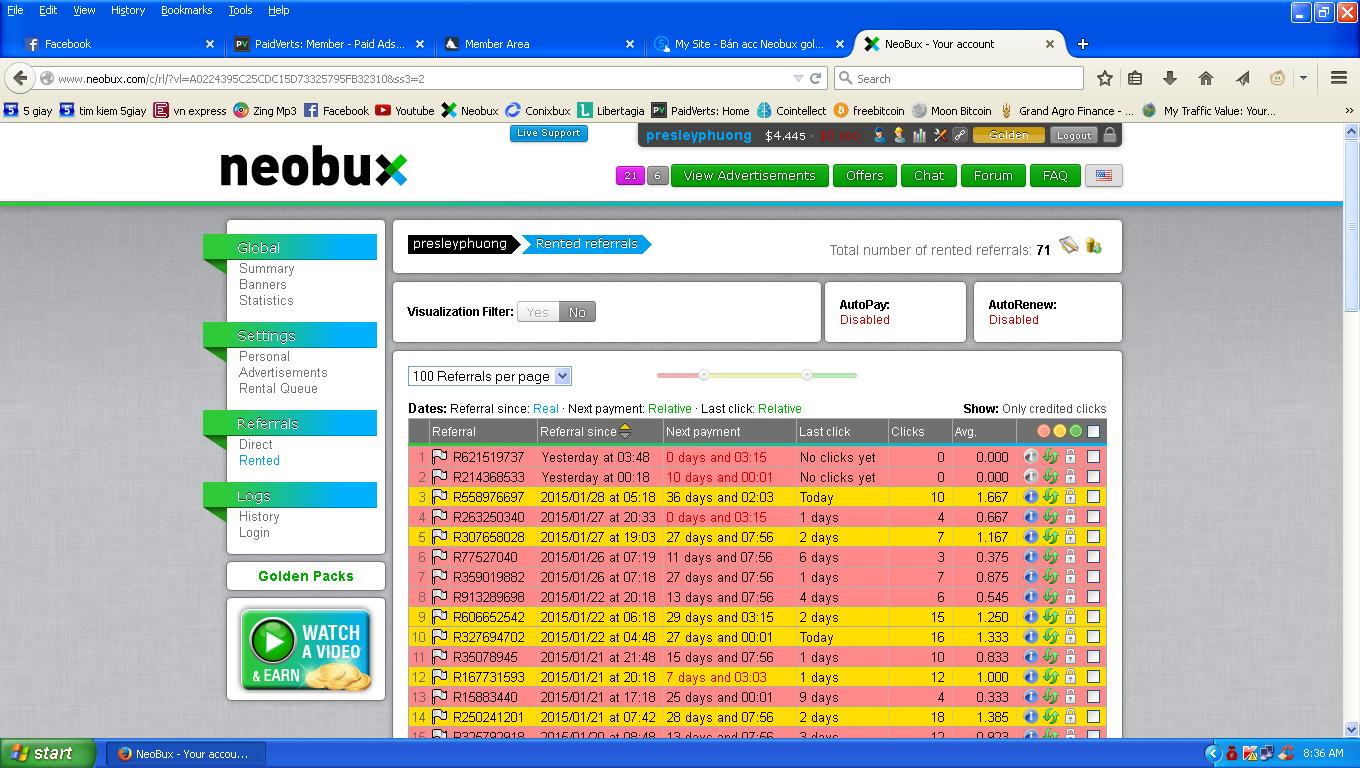Screen dimensions: 1360x768
Task: Open the bookmarks list icon in toolbar
Action: click(1135, 78)
